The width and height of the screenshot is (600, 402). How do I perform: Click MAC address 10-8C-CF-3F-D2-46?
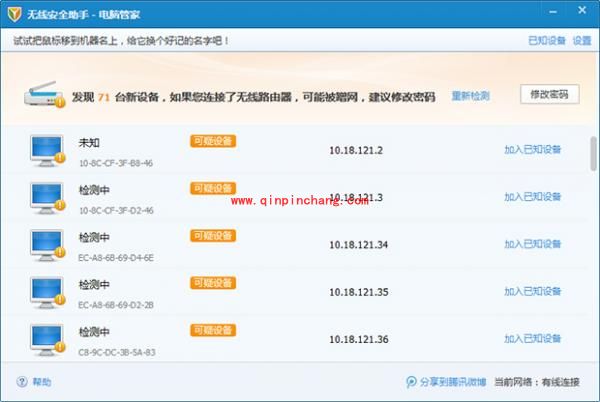[116, 210]
